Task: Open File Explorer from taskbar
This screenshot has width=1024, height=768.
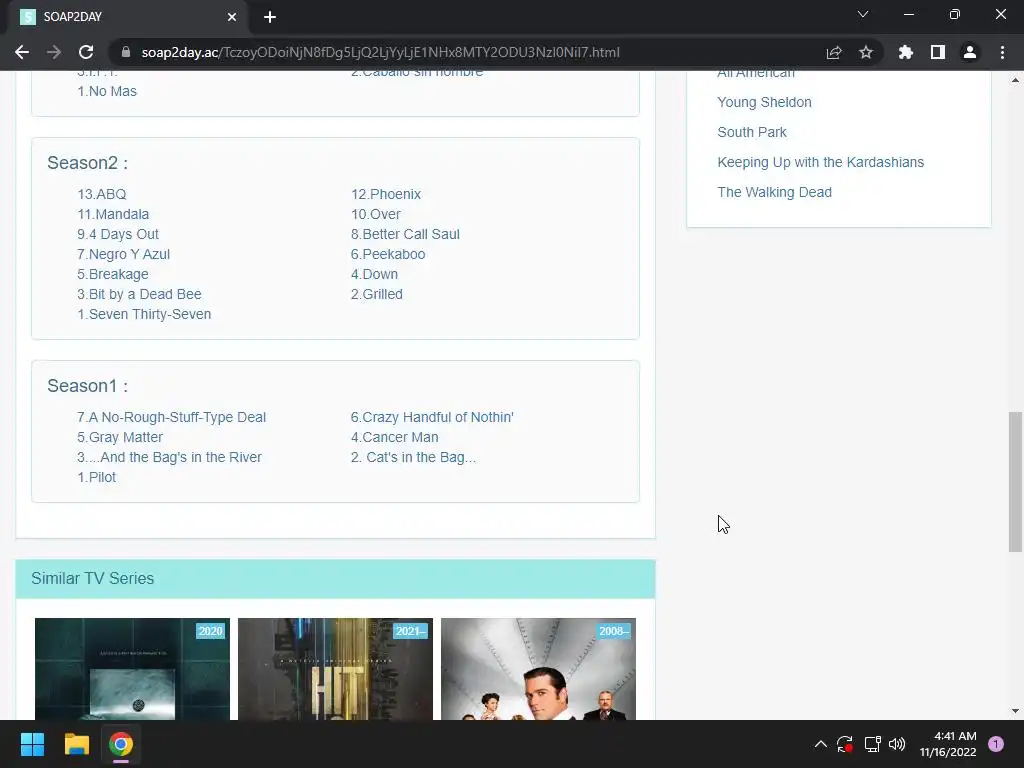Action: pyautogui.click(x=76, y=744)
